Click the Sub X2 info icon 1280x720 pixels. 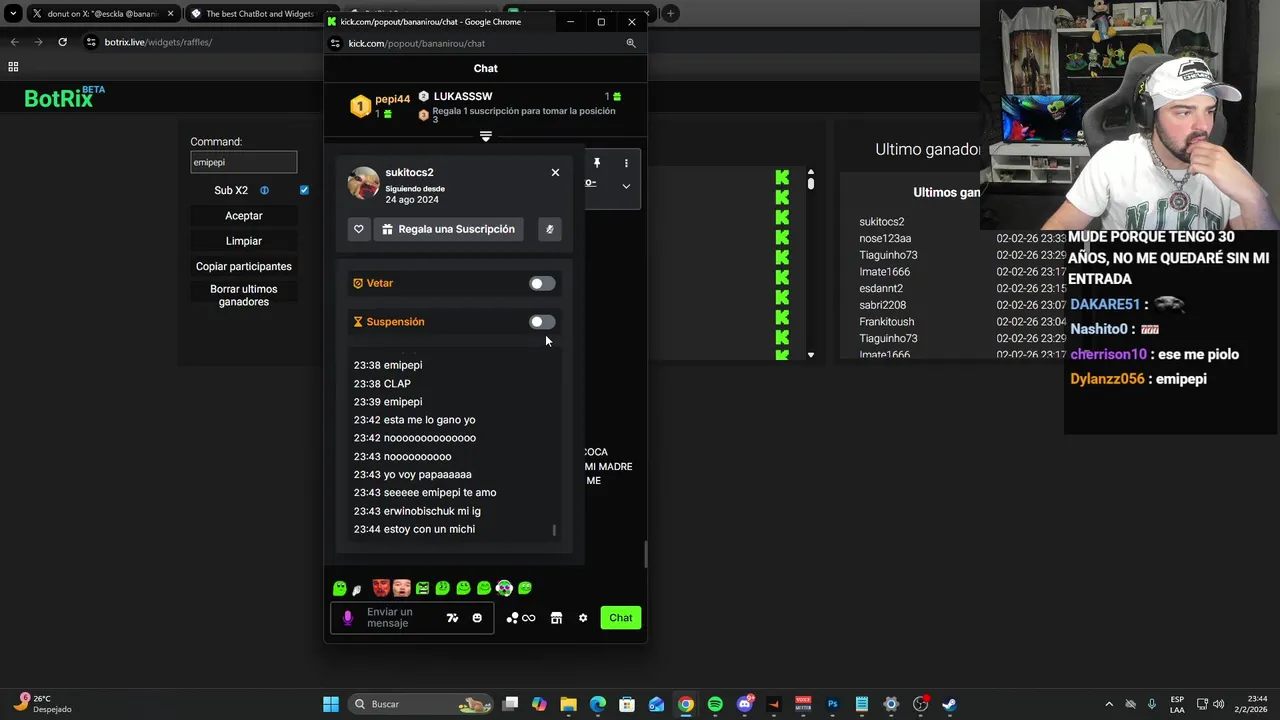[264, 190]
